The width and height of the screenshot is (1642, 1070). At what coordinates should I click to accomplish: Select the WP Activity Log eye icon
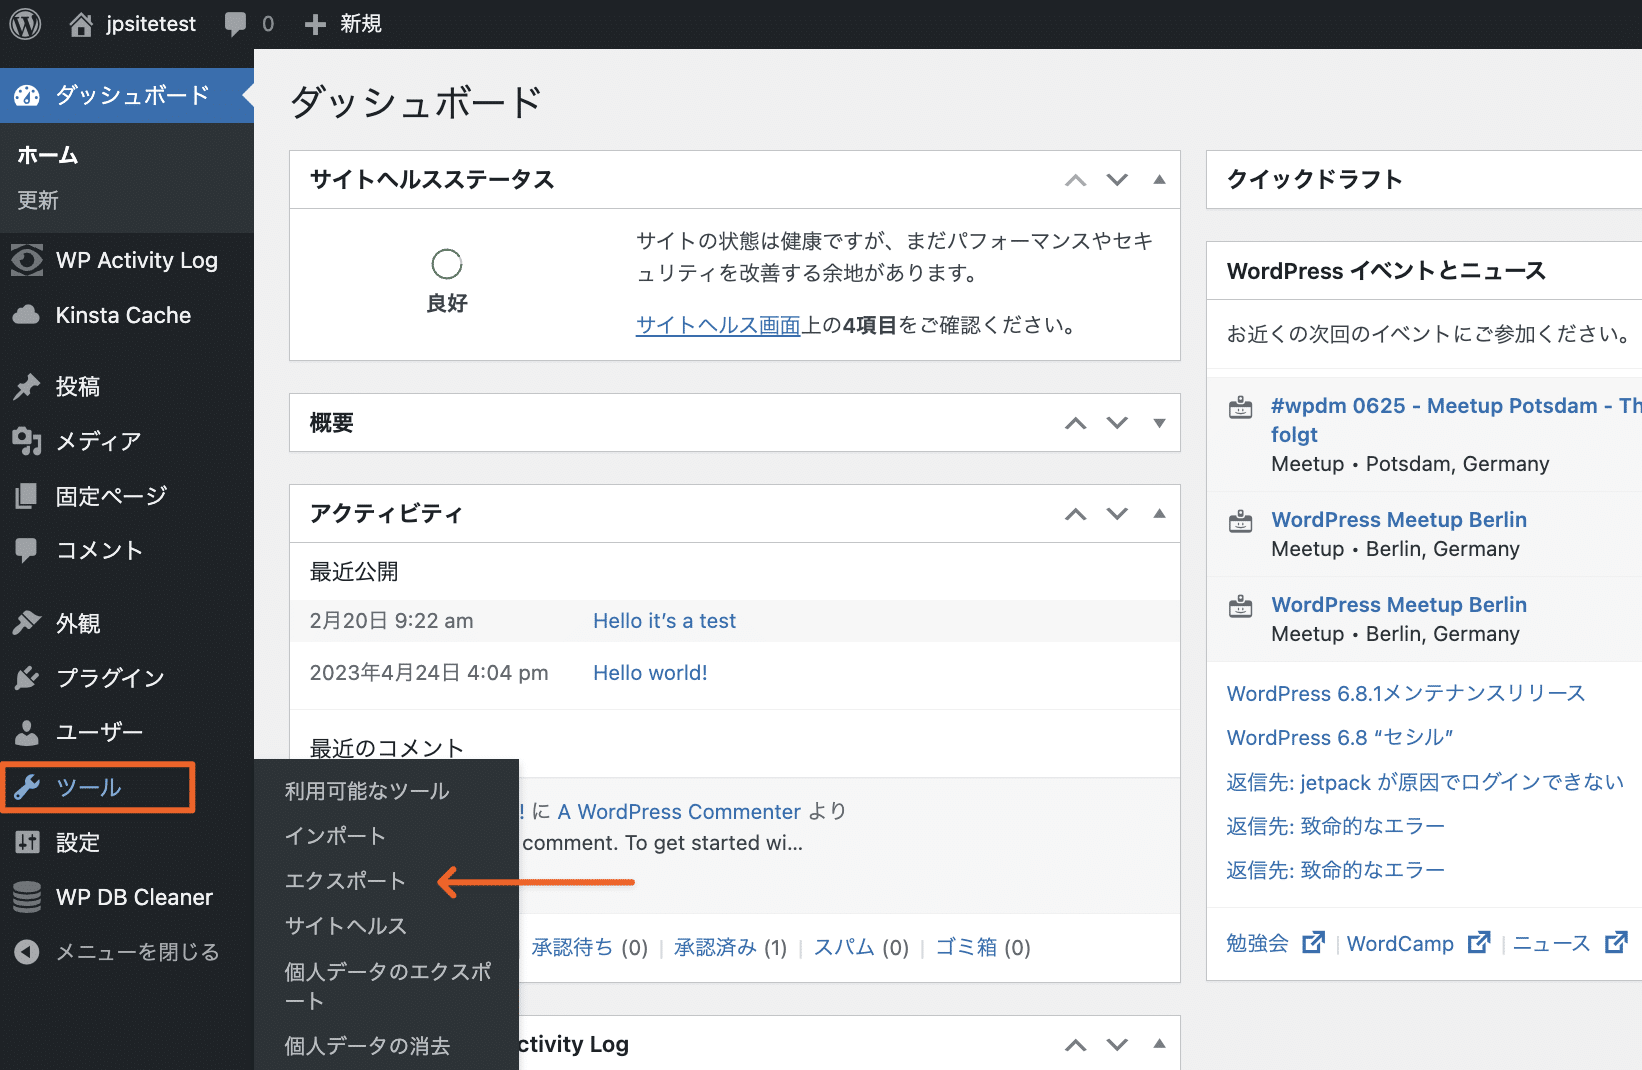tap(26, 259)
